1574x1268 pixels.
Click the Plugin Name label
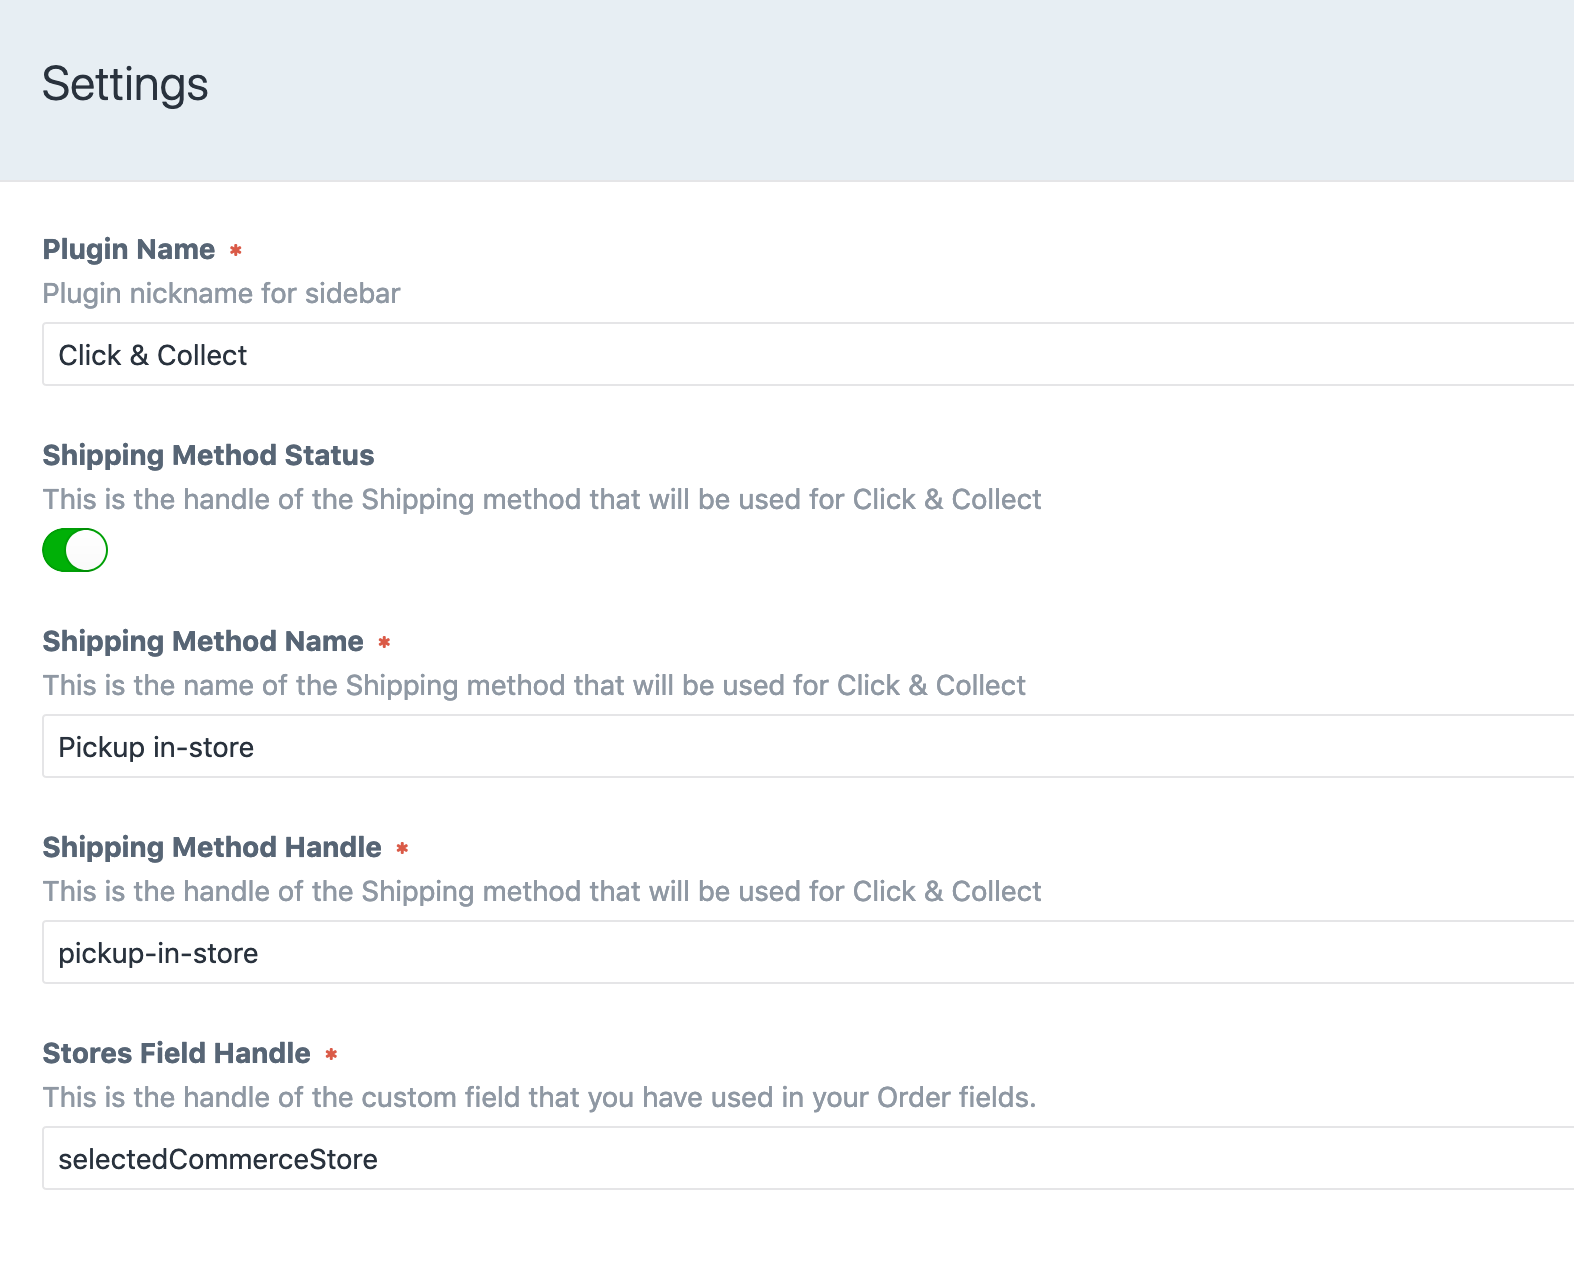pos(129,249)
